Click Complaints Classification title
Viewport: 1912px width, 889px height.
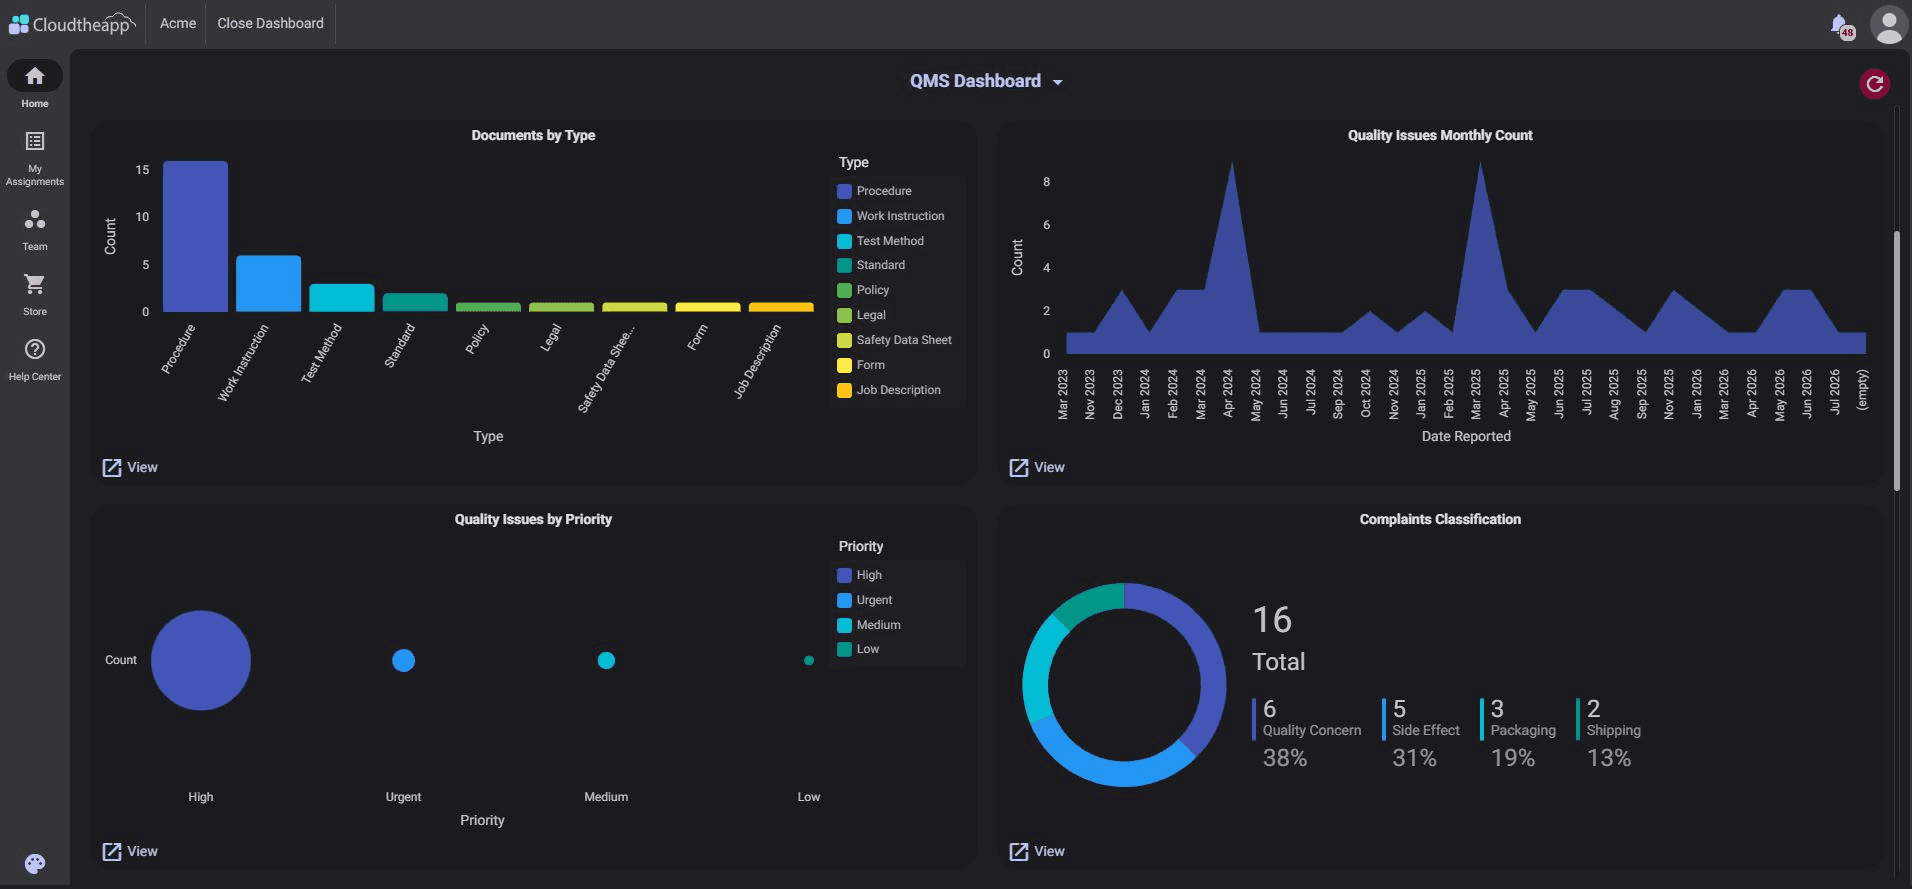click(1440, 519)
